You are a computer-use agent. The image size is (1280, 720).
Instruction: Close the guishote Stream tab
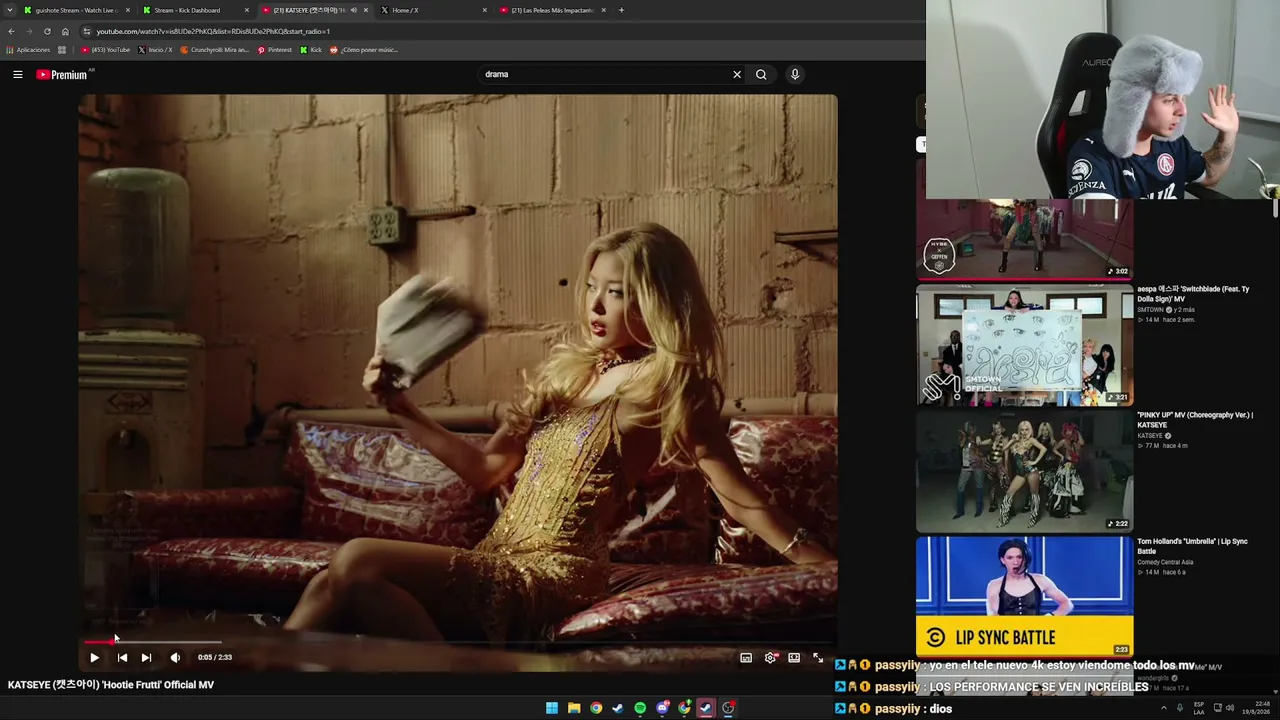128,10
